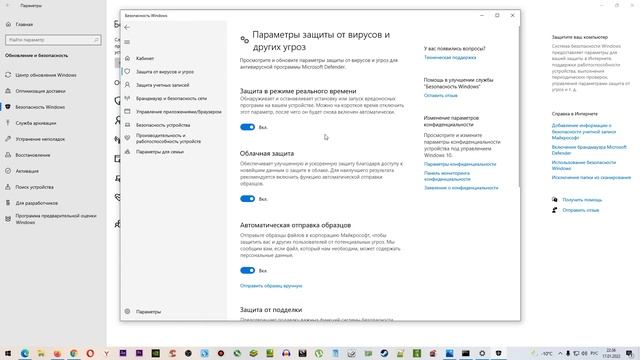Screen dimensions: 640x360
Task: Open Adobe After Effects from taskbar
Action: tap(123, 353)
